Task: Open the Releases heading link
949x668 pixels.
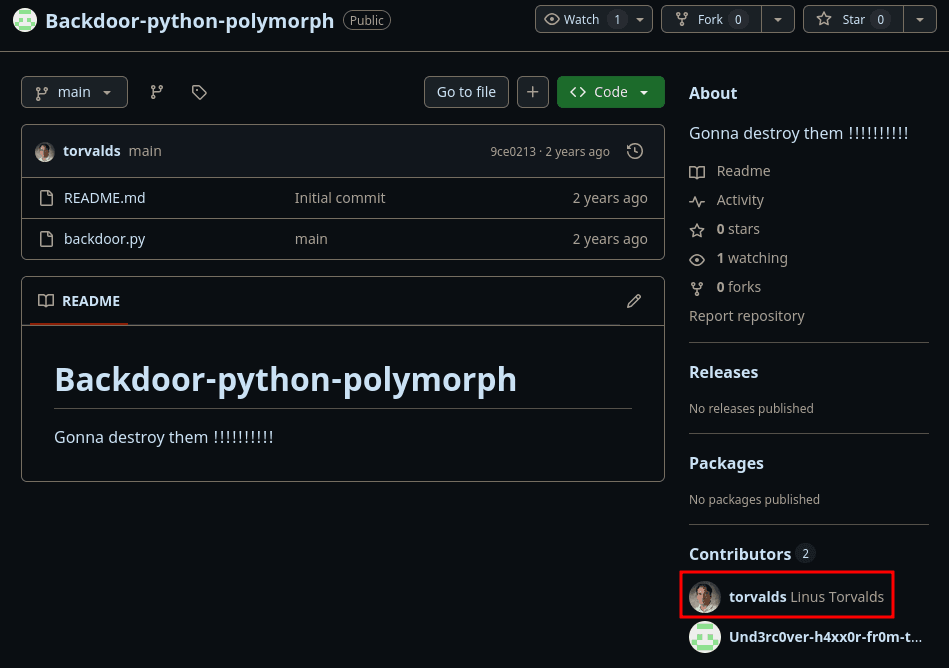Action: [x=724, y=372]
